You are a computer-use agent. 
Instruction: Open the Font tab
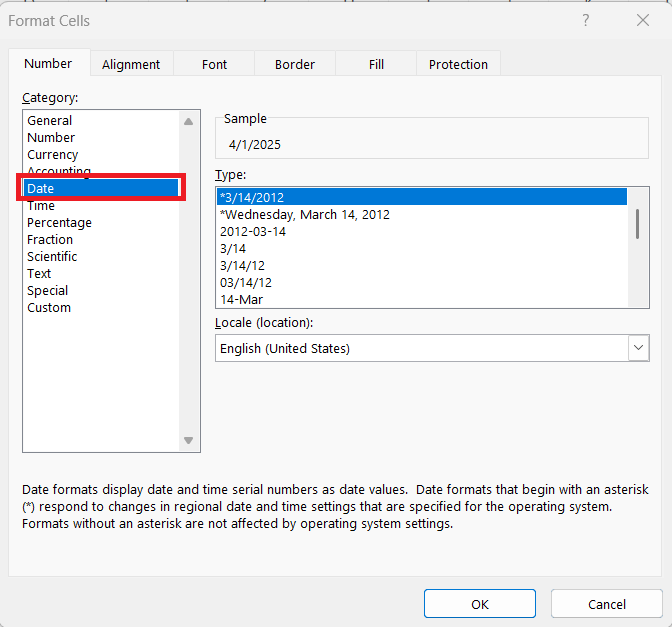(x=214, y=64)
